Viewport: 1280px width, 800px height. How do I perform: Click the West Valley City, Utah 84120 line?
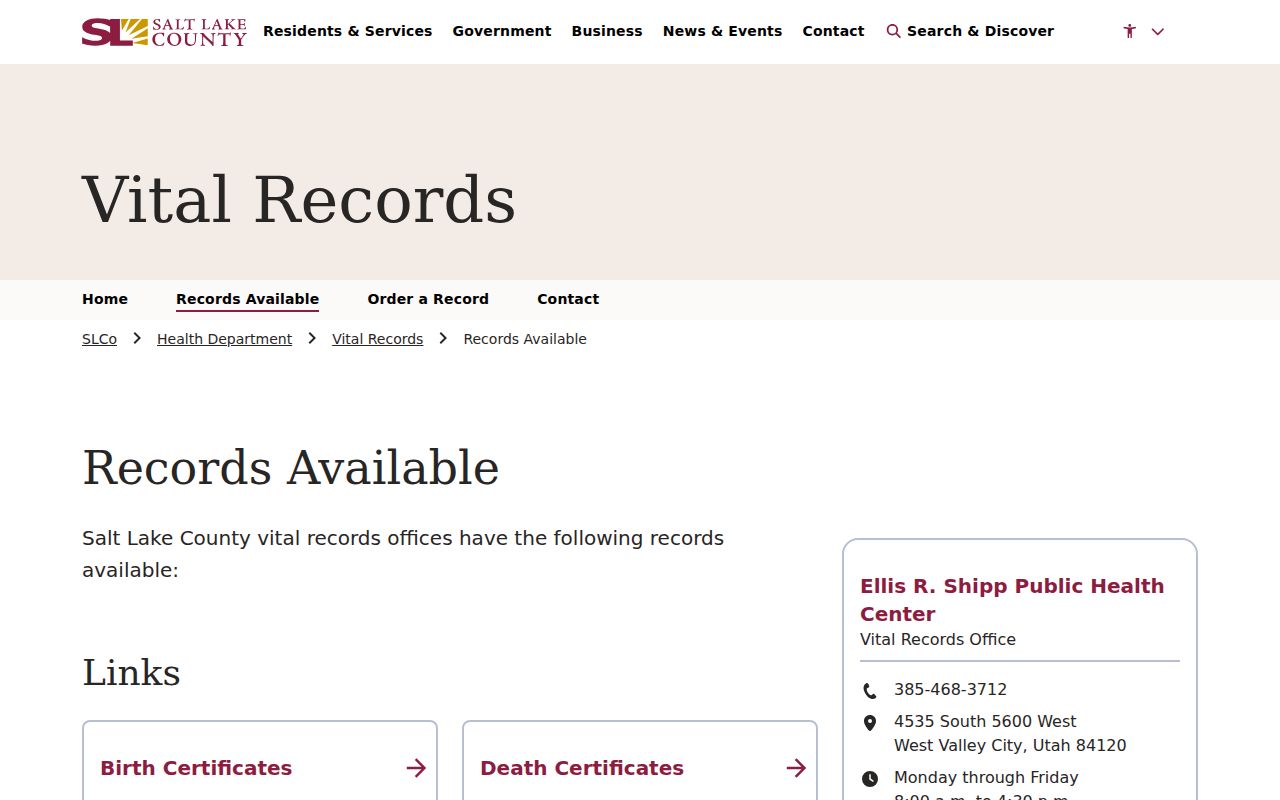point(1010,746)
